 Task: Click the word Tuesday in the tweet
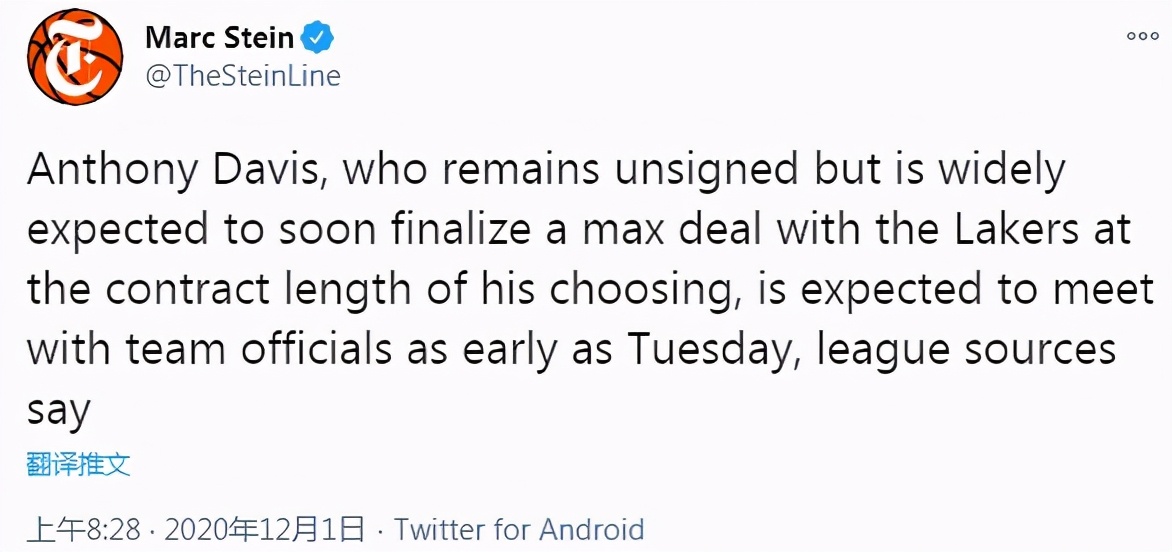point(714,350)
